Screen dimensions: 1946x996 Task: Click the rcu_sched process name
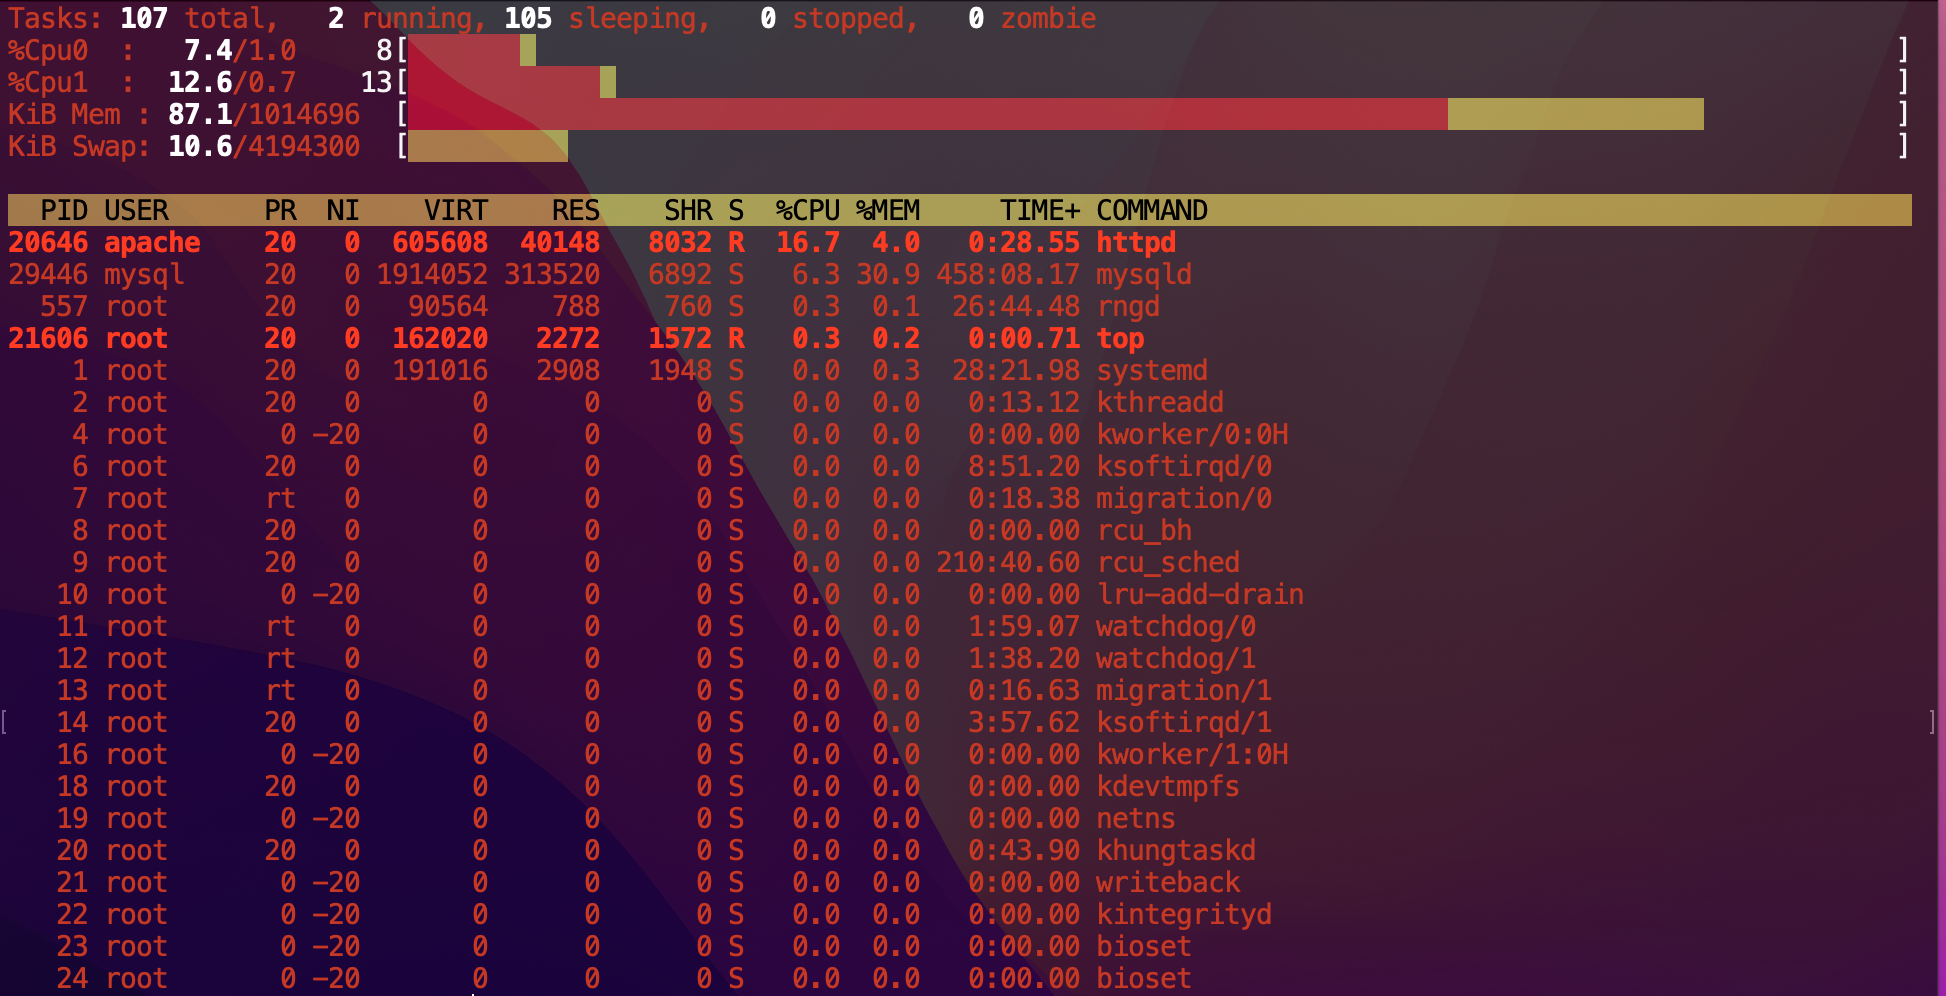tap(1167, 562)
